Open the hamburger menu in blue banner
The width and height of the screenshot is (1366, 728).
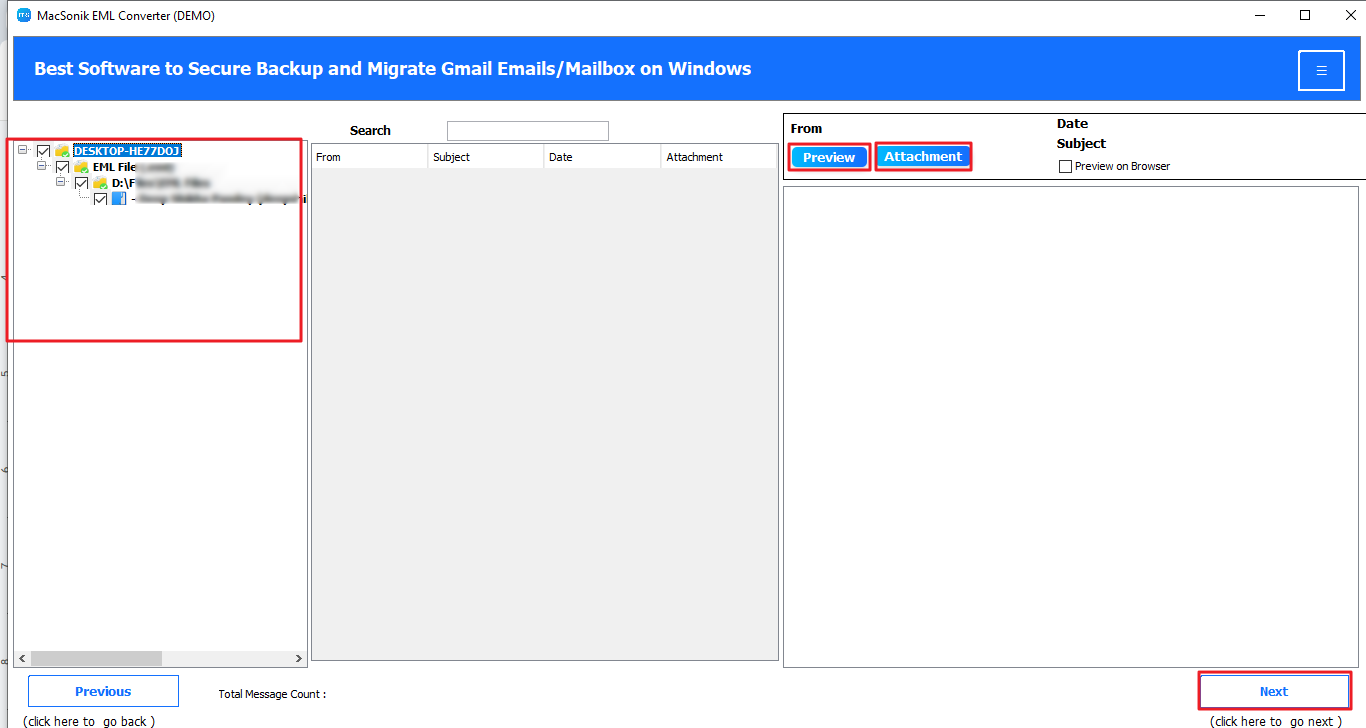tap(1321, 71)
